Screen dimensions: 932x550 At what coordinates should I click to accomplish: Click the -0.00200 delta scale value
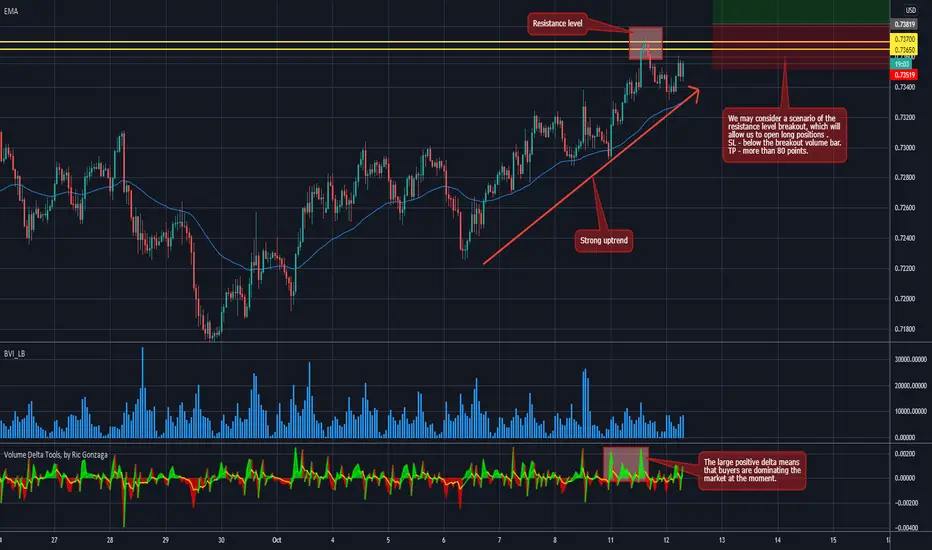(x=905, y=503)
